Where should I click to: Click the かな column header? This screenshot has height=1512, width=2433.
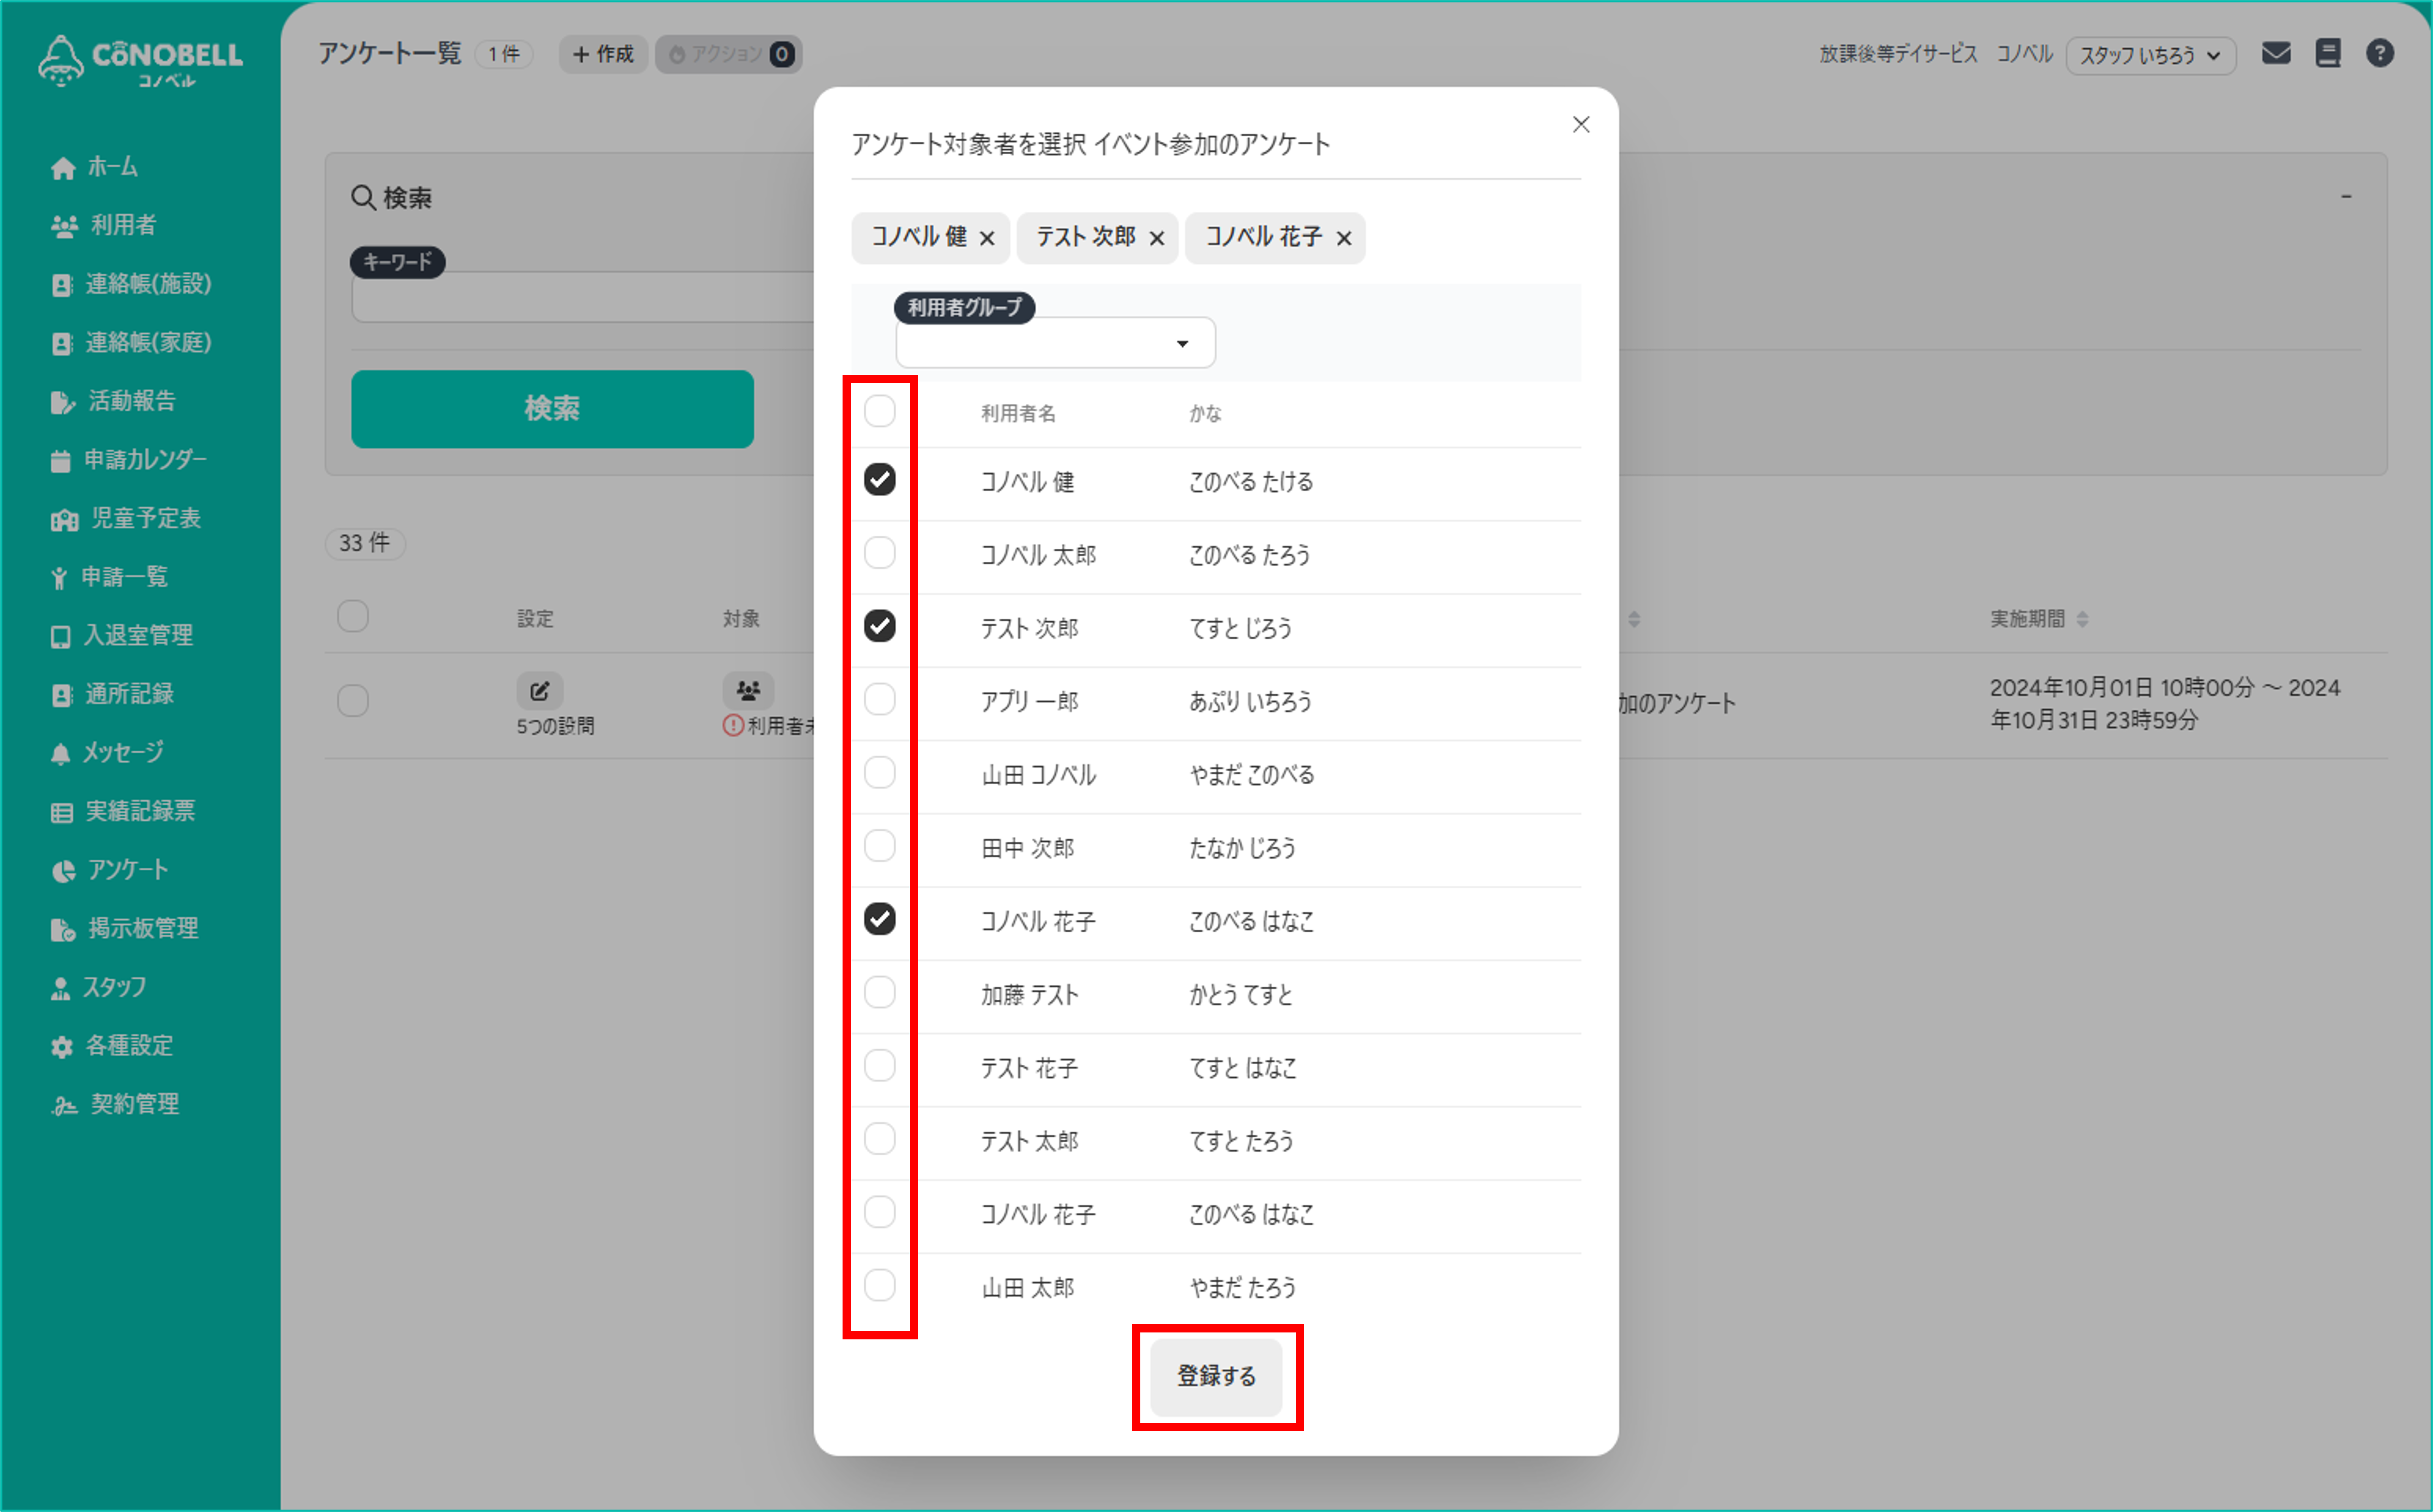point(1205,414)
